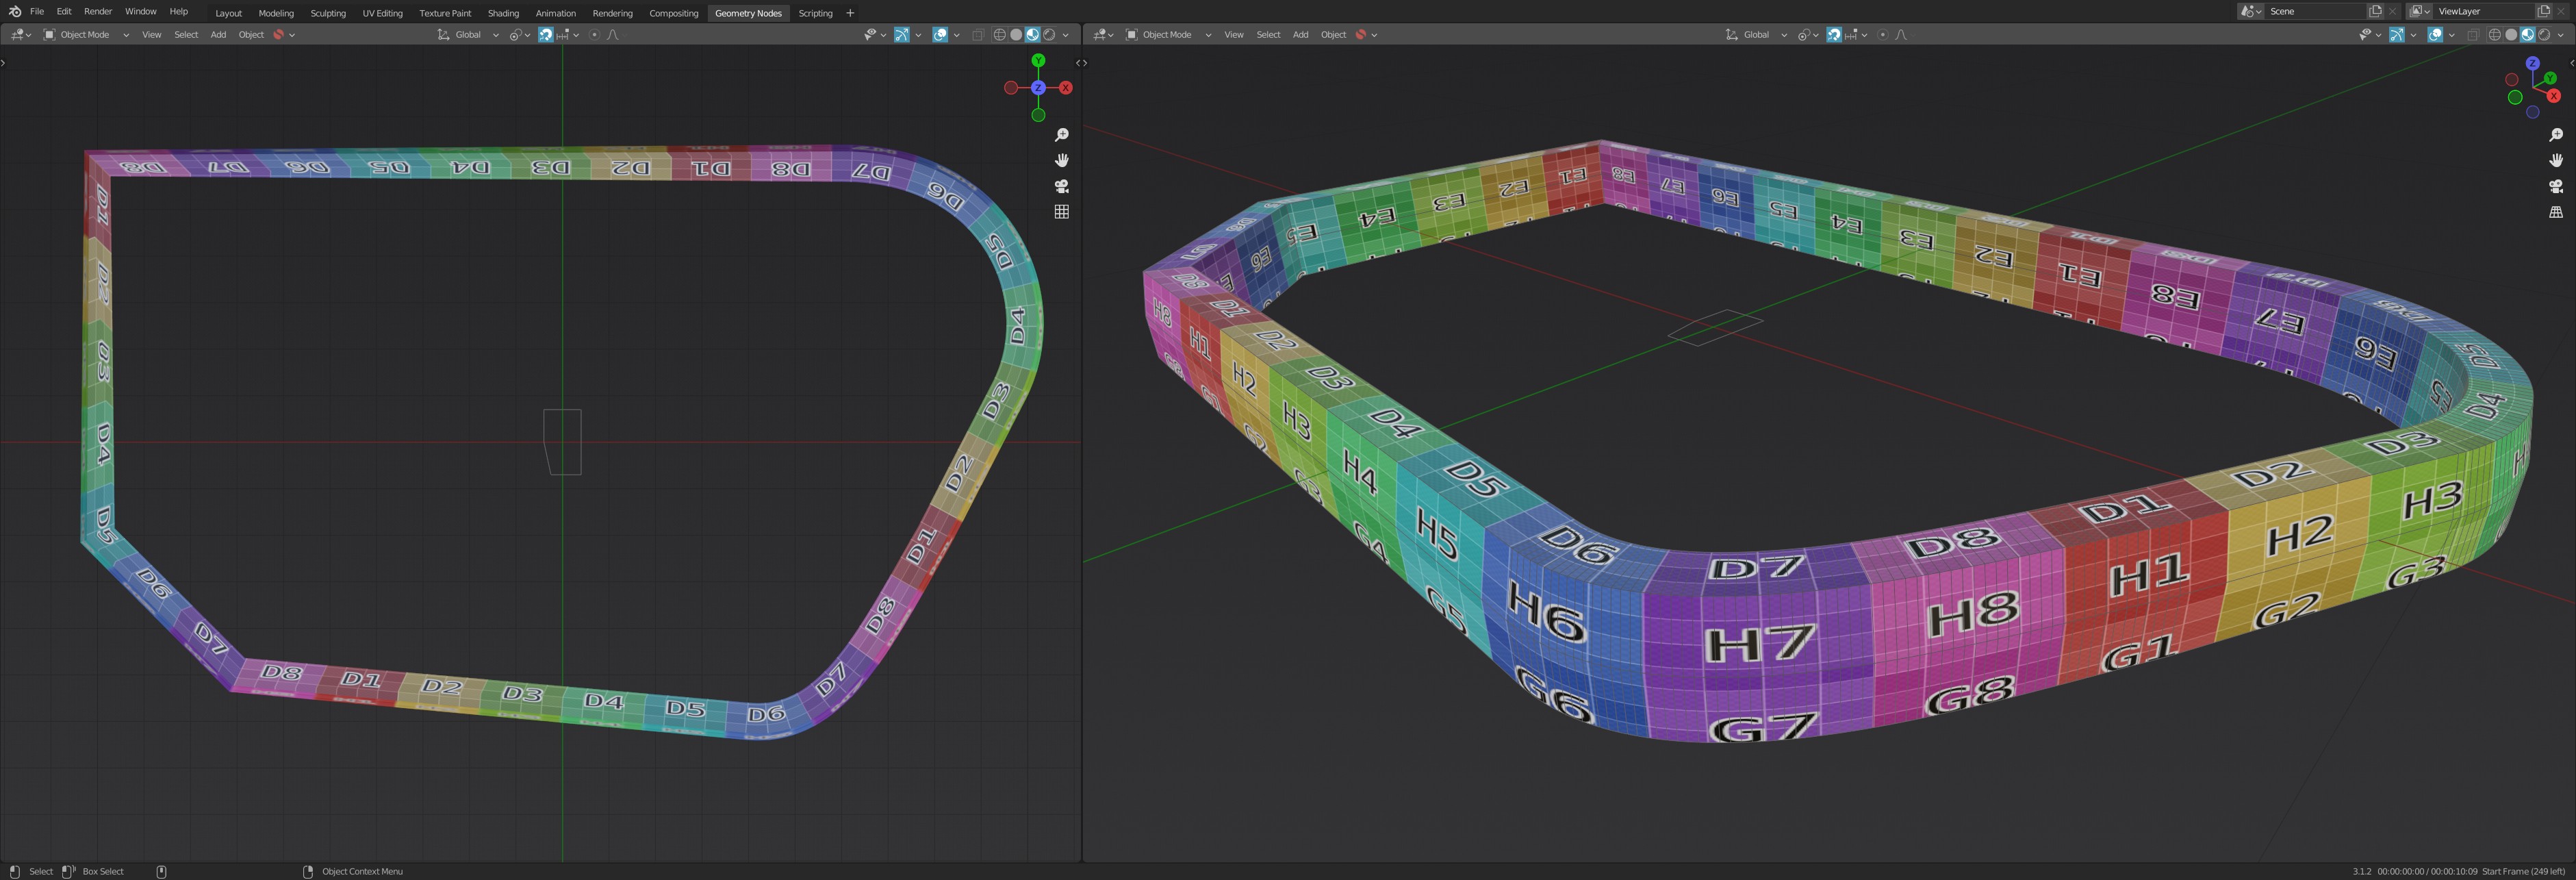Viewport: 2576px width, 880px height.
Task: Switch left viewport perspective/orthographic grid icon
Action: (1062, 212)
